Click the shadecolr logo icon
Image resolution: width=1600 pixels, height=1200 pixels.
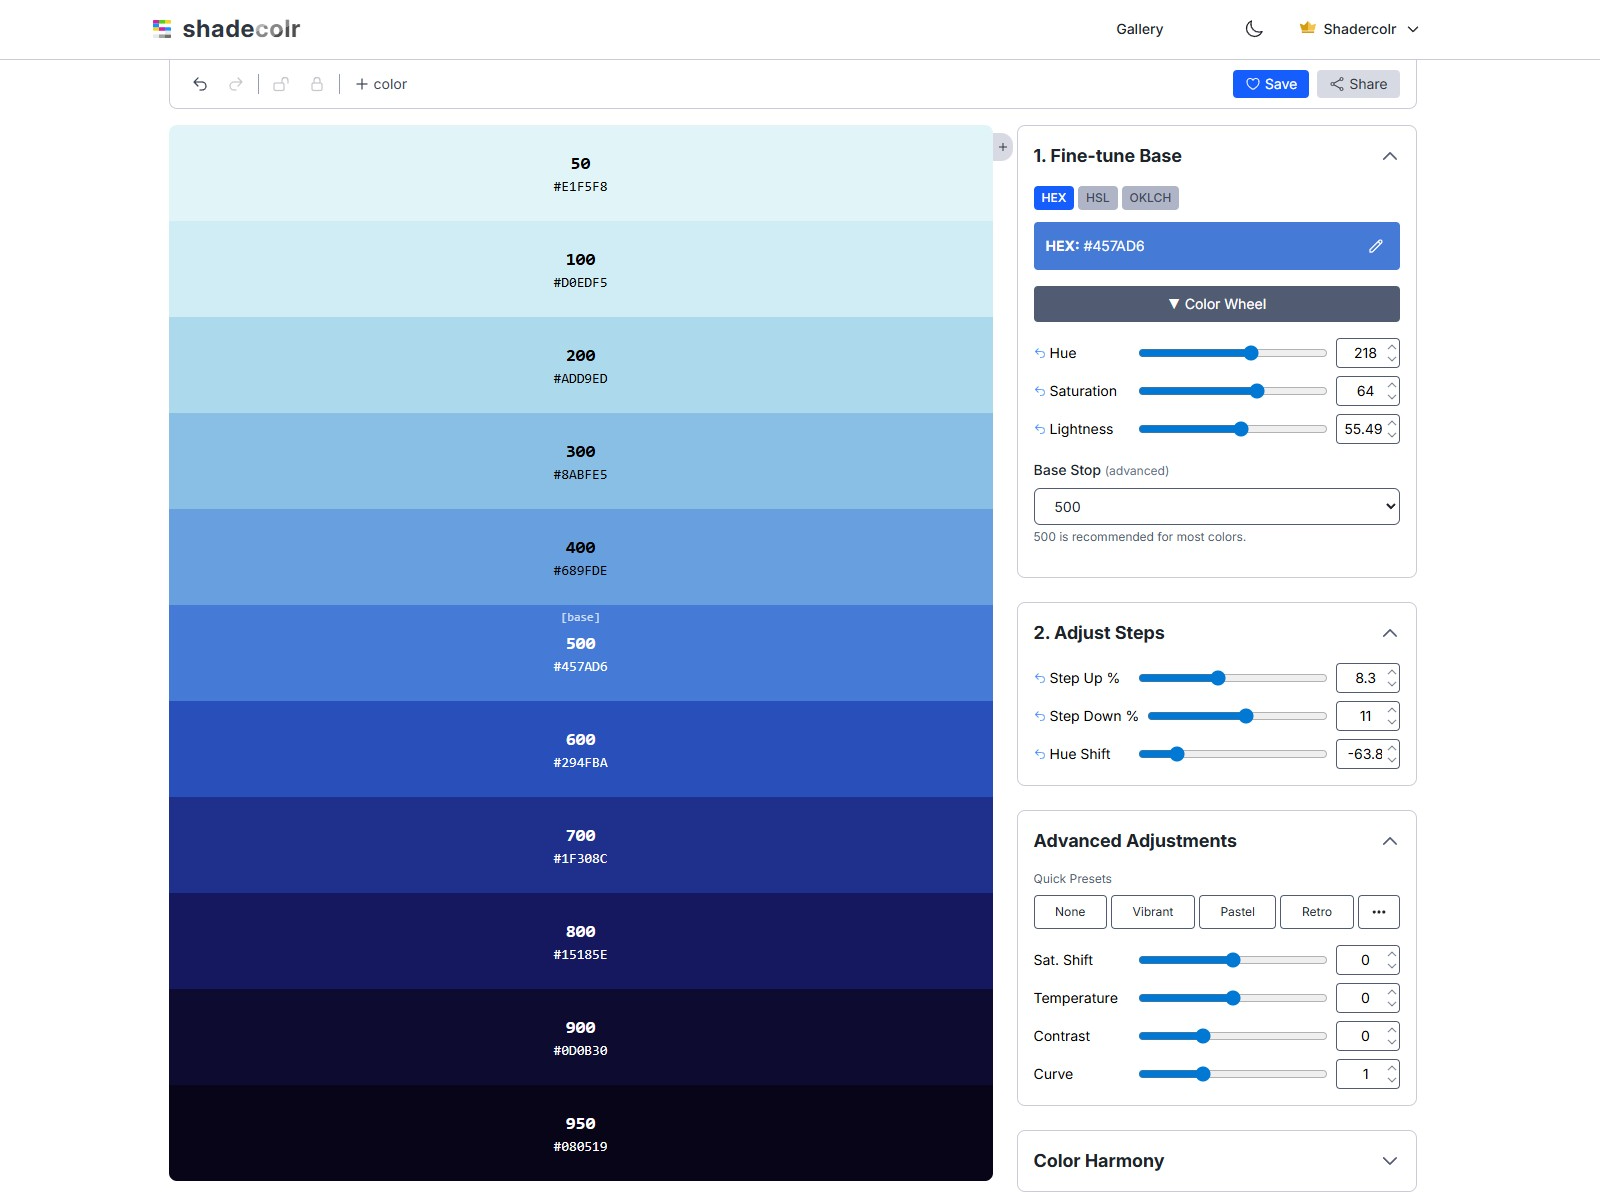coord(162,29)
